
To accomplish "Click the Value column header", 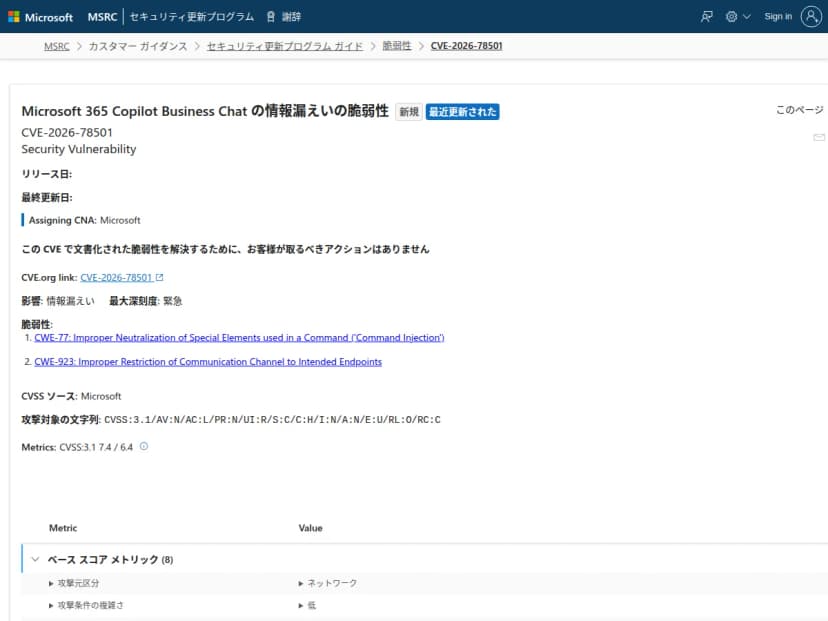I will pos(310,528).
